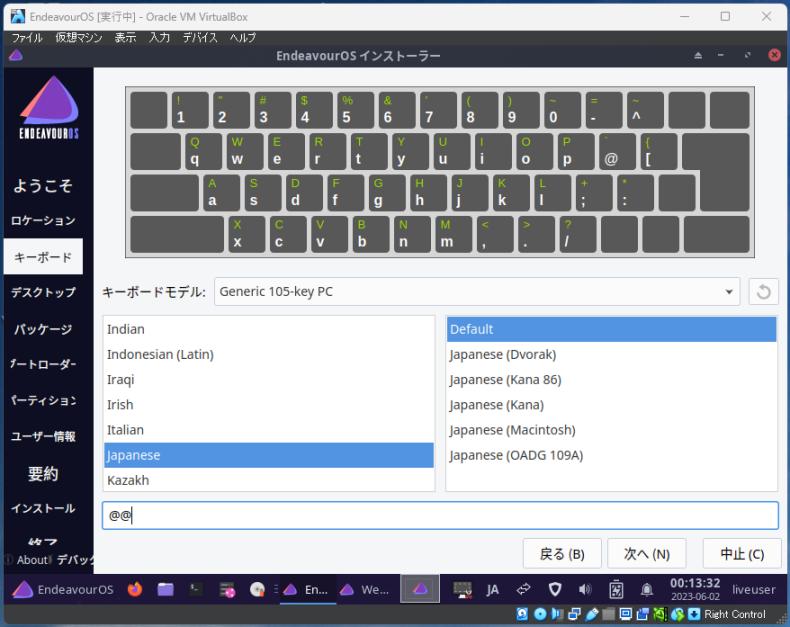Image resolution: width=790 pixels, height=627 pixels.
Task: Click the @ key on keyboard preview
Action: pos(618,152)
